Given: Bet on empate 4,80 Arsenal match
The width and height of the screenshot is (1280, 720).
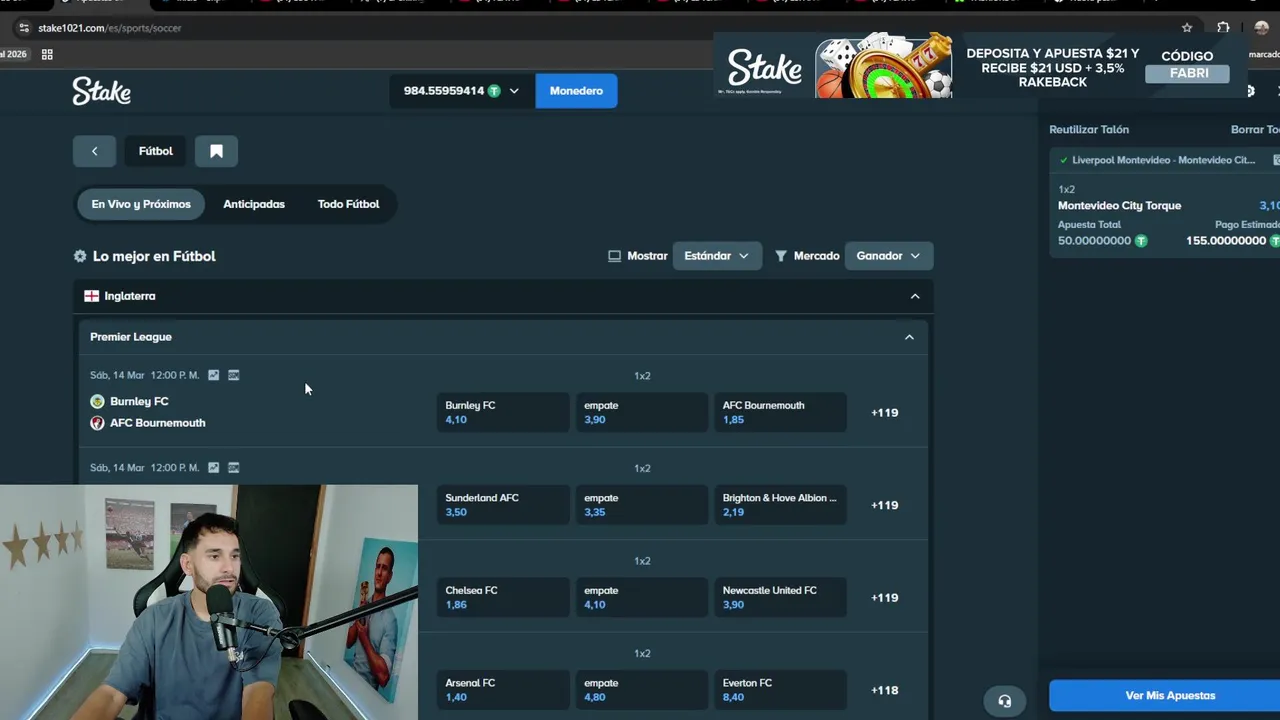Looking at the screenshot, I should point(642,690).
